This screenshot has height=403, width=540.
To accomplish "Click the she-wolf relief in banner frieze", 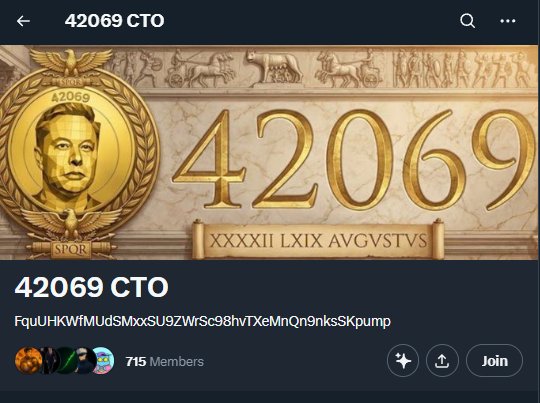I will [274, 67].
